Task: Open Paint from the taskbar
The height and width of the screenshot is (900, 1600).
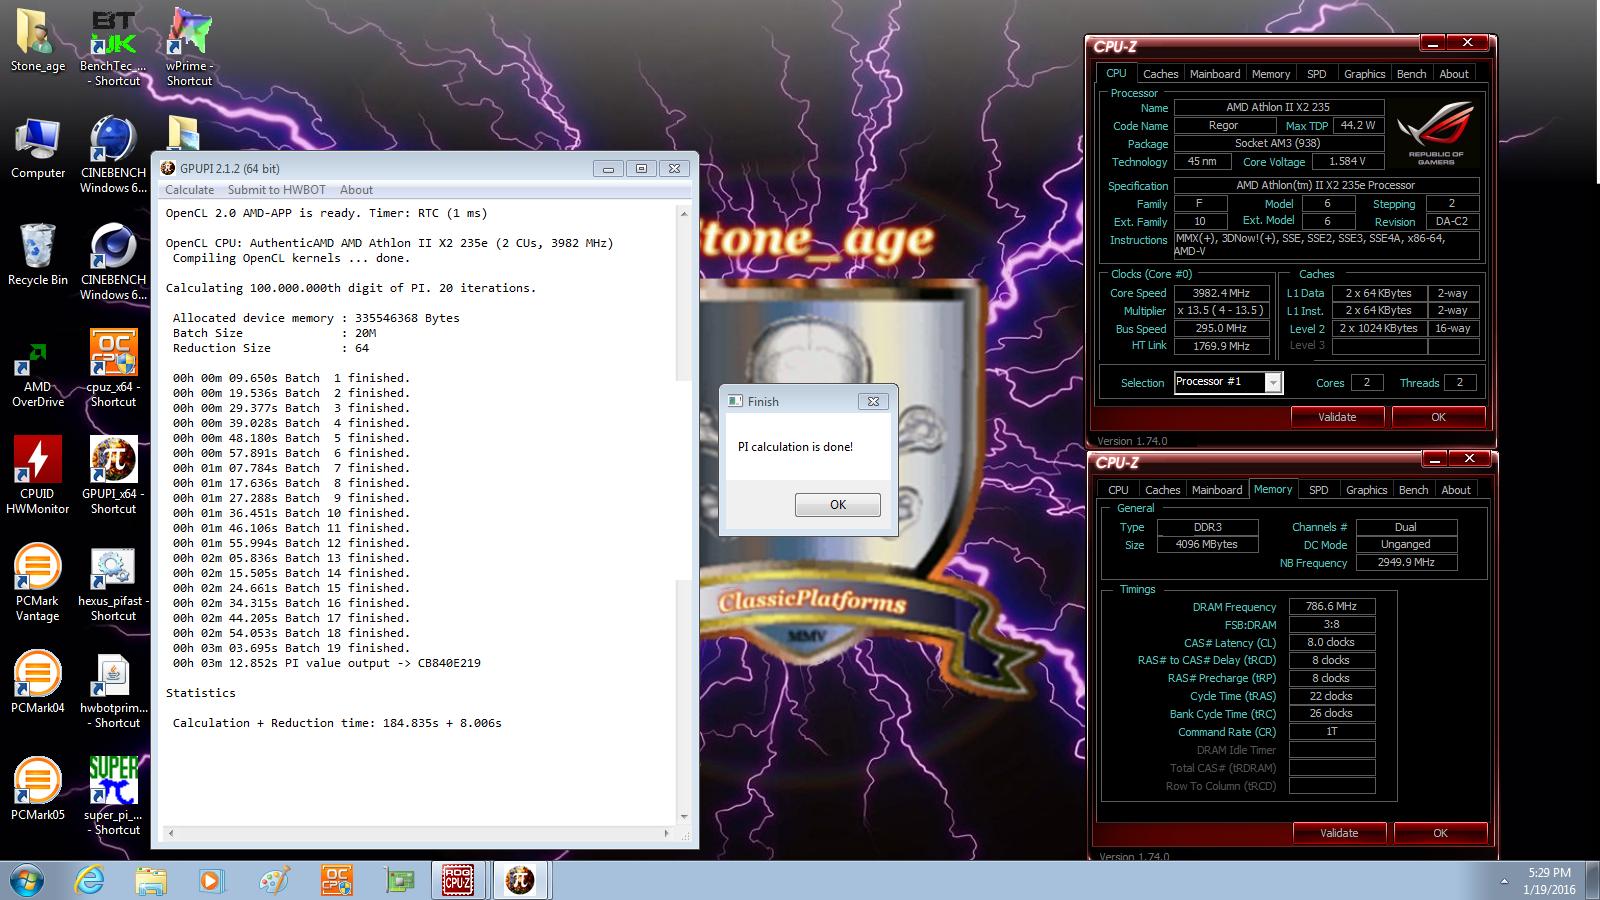Action: 273,880
